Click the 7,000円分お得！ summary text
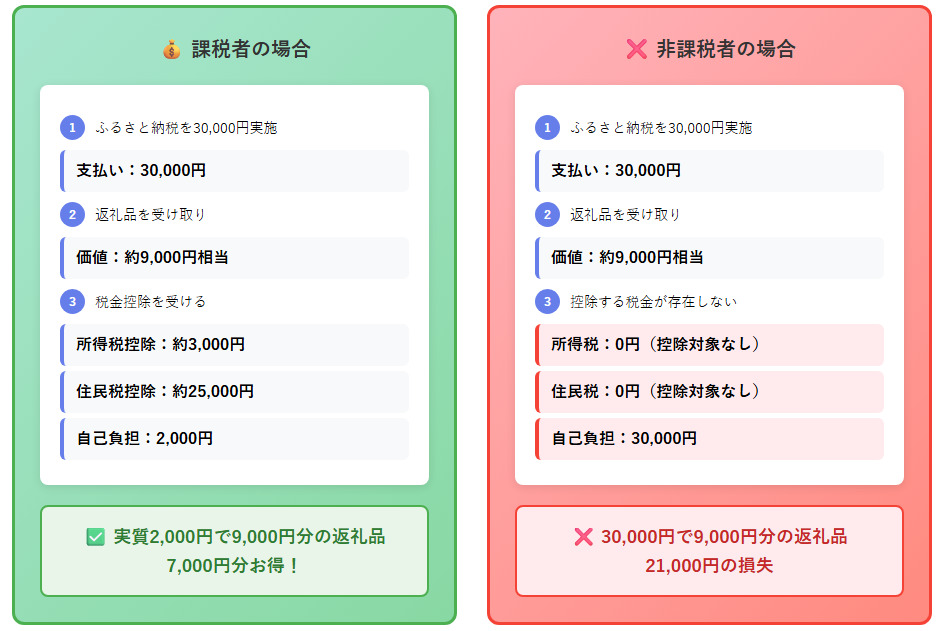 tap(234, 565)
